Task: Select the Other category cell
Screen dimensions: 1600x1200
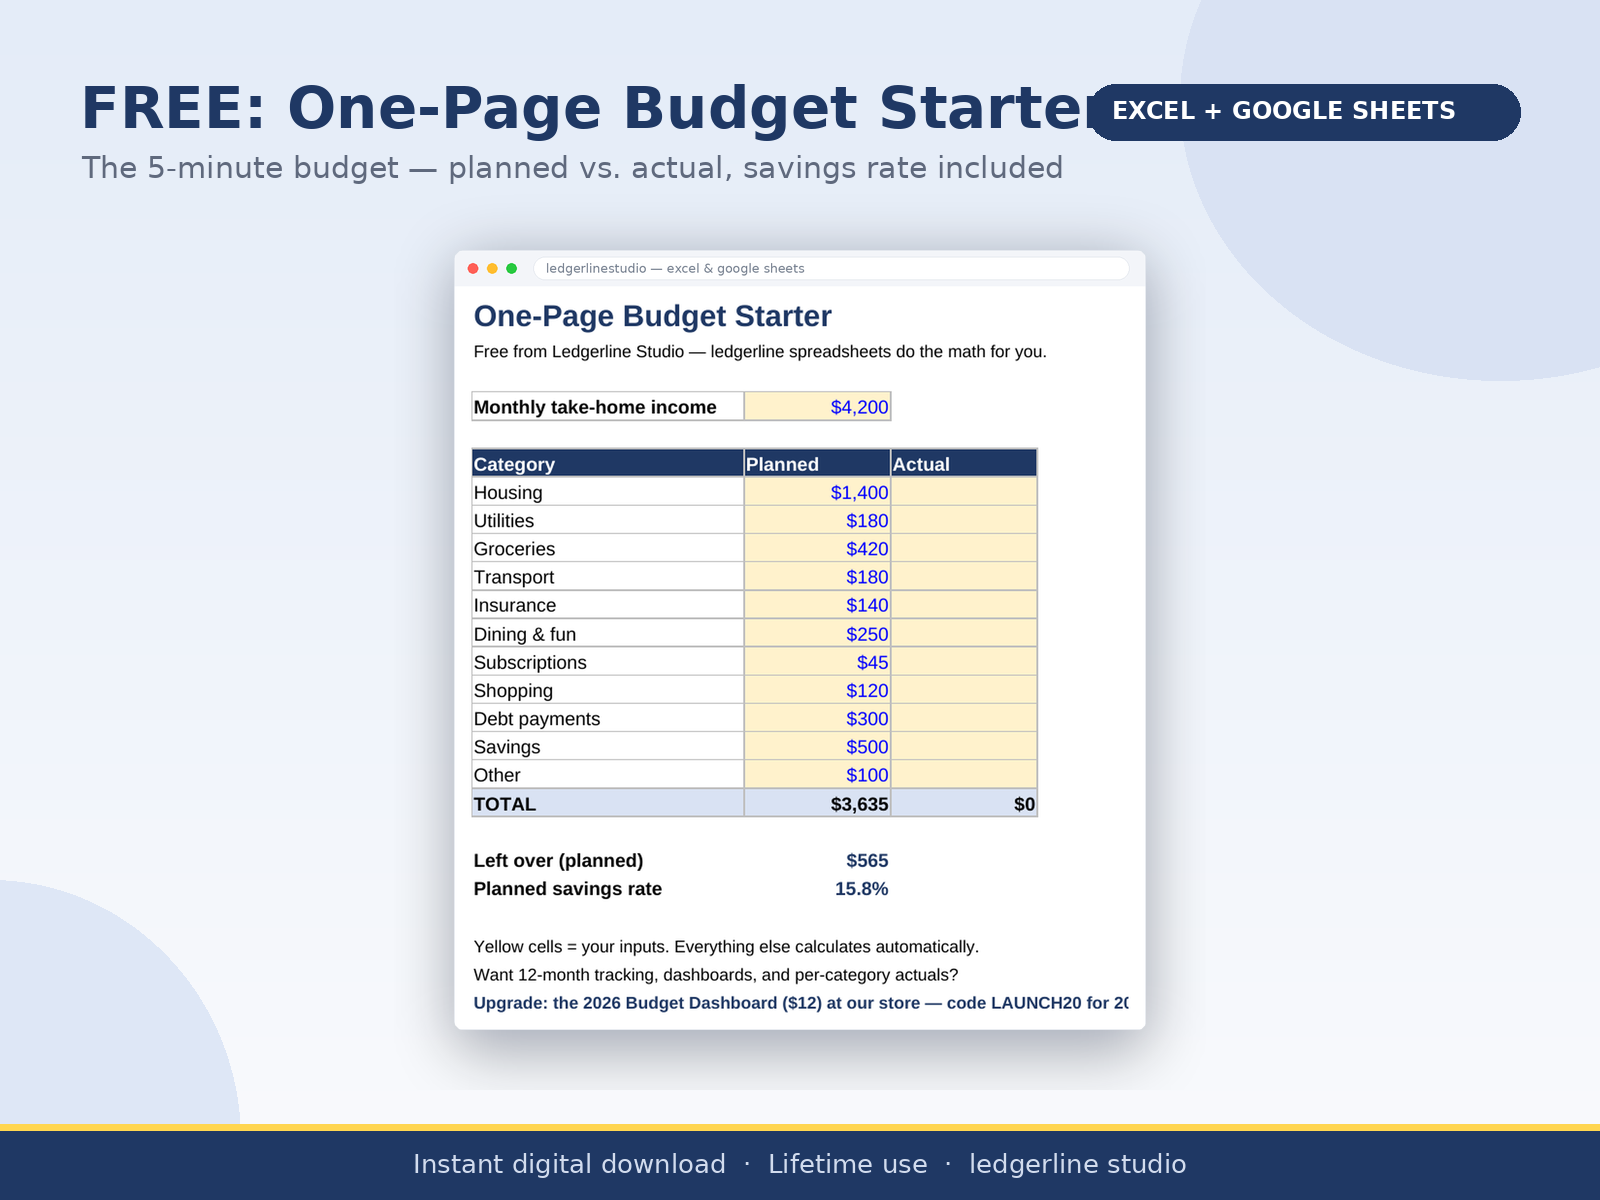Action: tap(608, 775)
